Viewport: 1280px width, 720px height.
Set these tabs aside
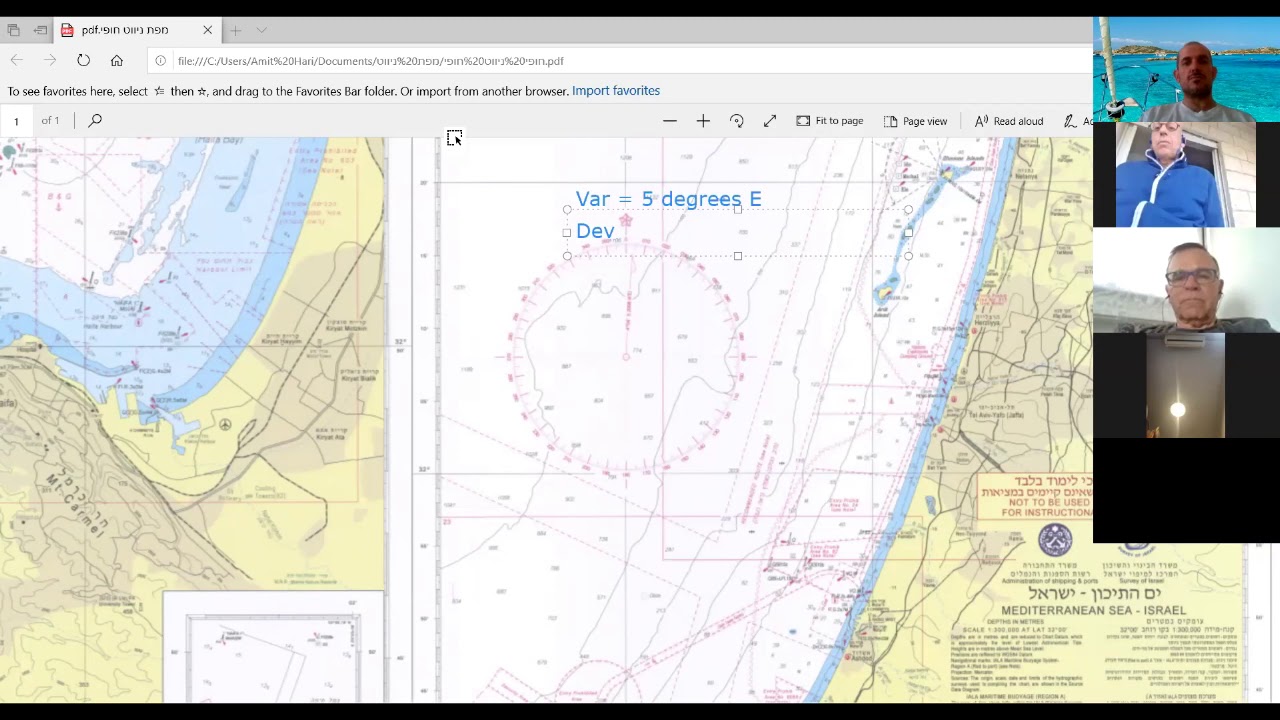point(40,30)
